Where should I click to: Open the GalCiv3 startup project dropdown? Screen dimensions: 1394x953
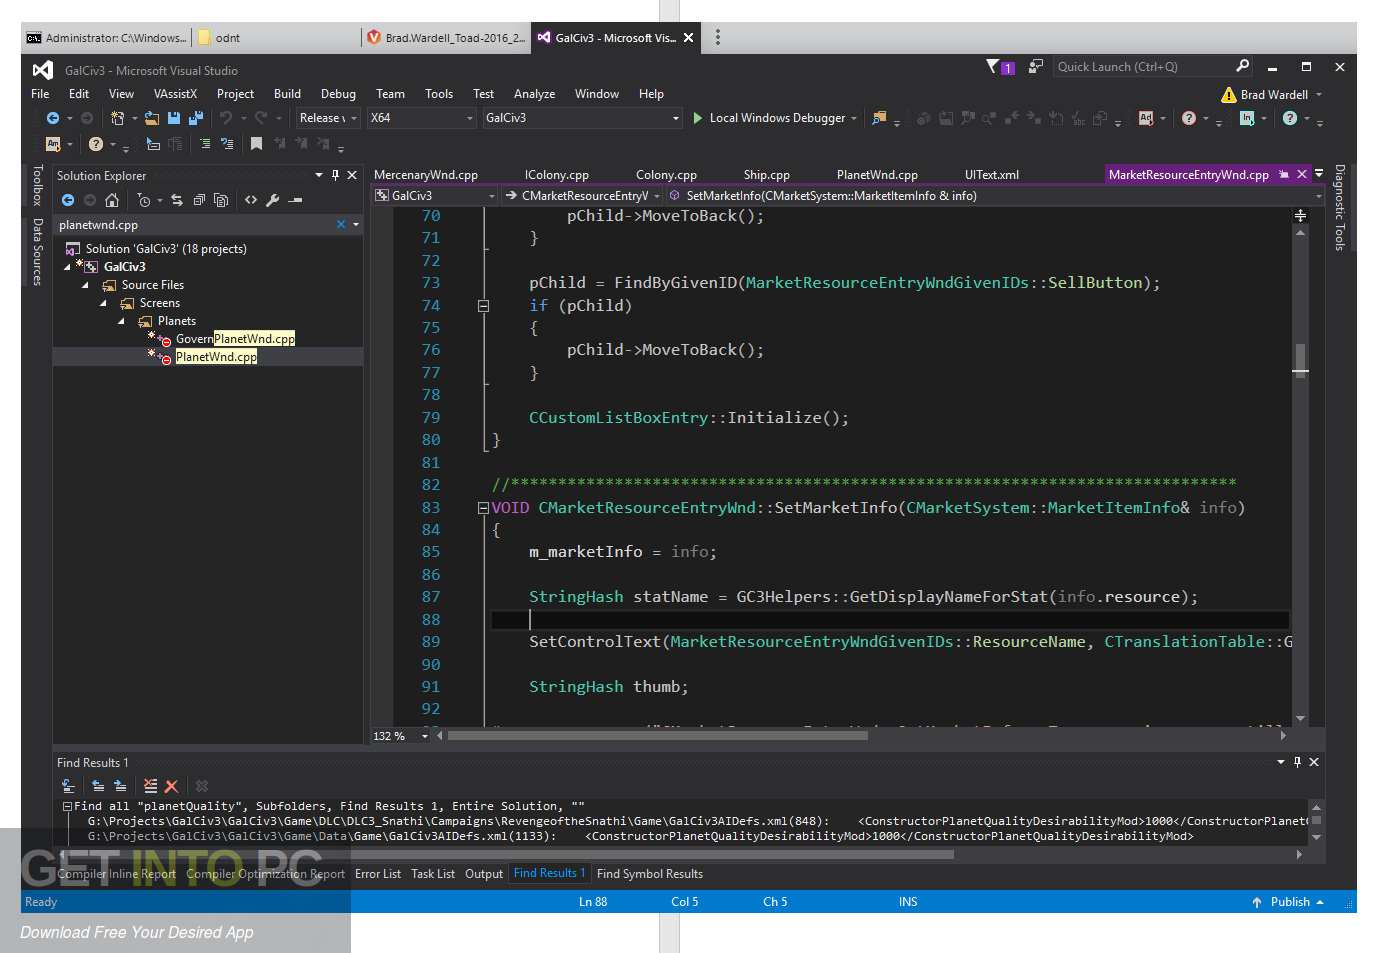pyautogui.click(x=582, y=118)
